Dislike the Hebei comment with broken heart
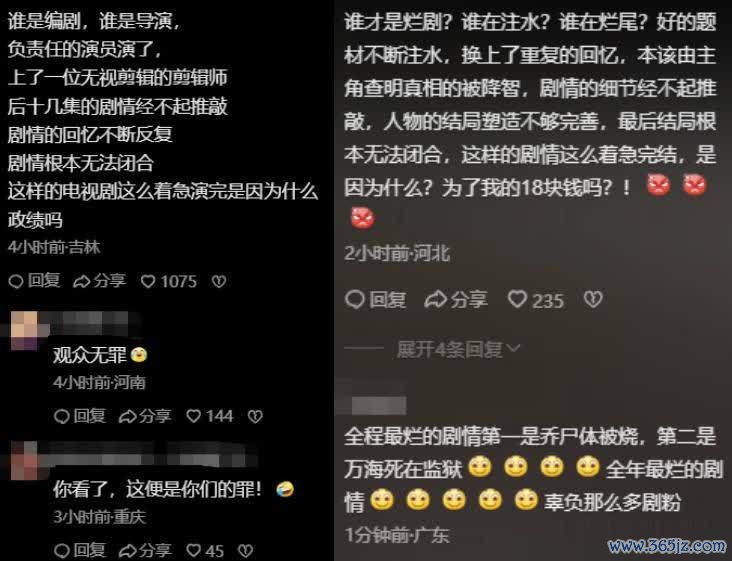Screen dimensions: 732x561 coord(593,299)
